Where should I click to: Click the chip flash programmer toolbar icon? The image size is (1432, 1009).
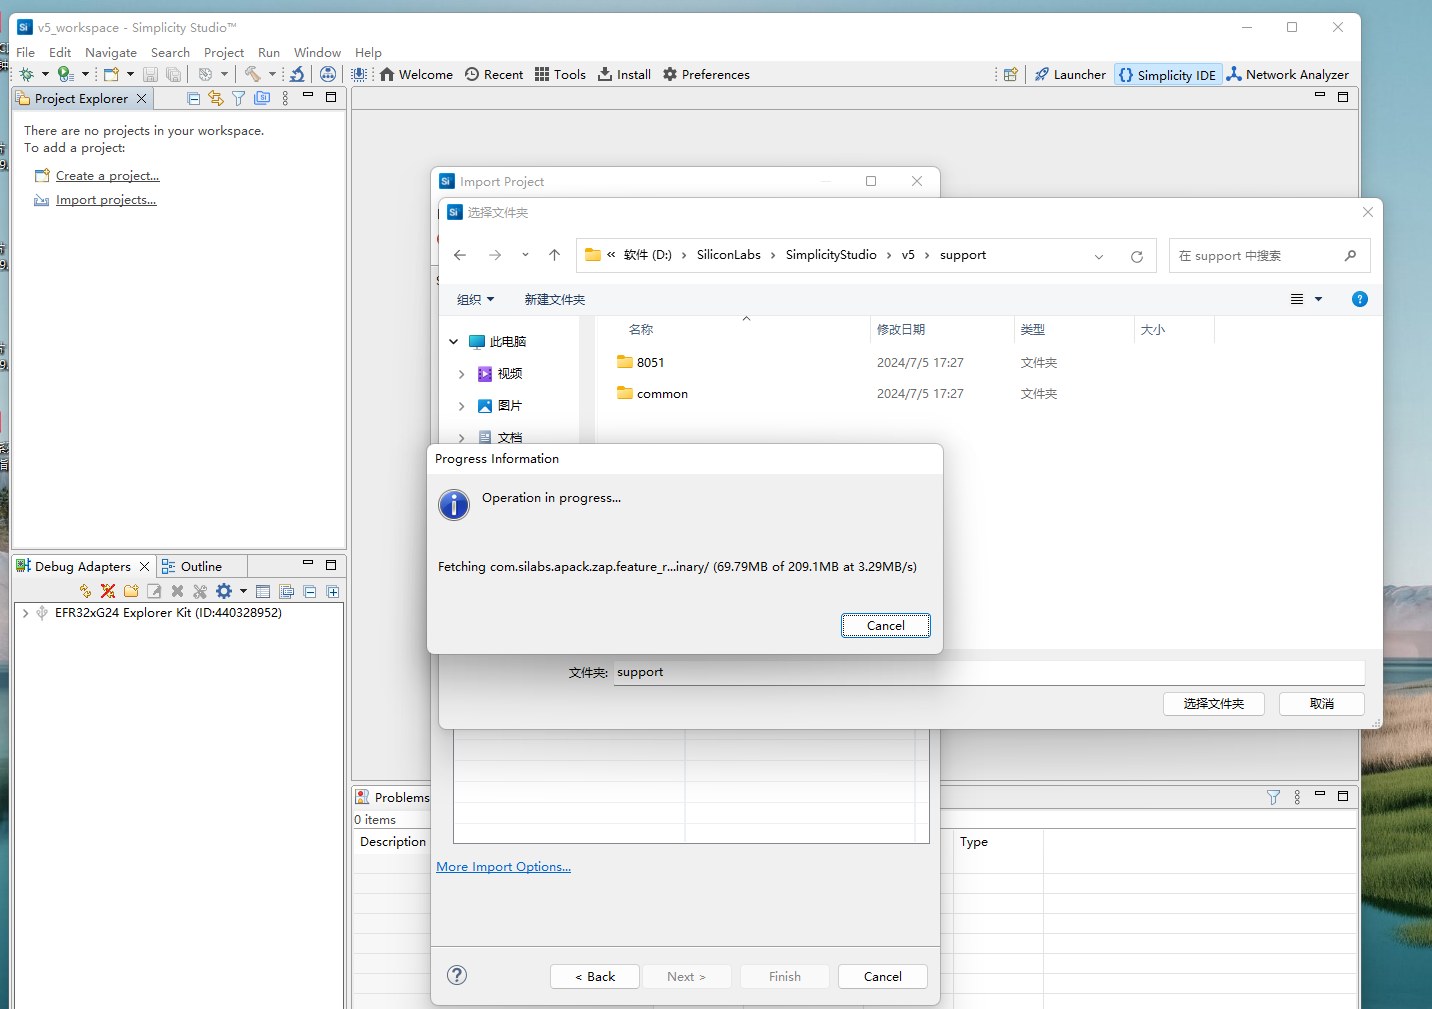tap(359, 74)
